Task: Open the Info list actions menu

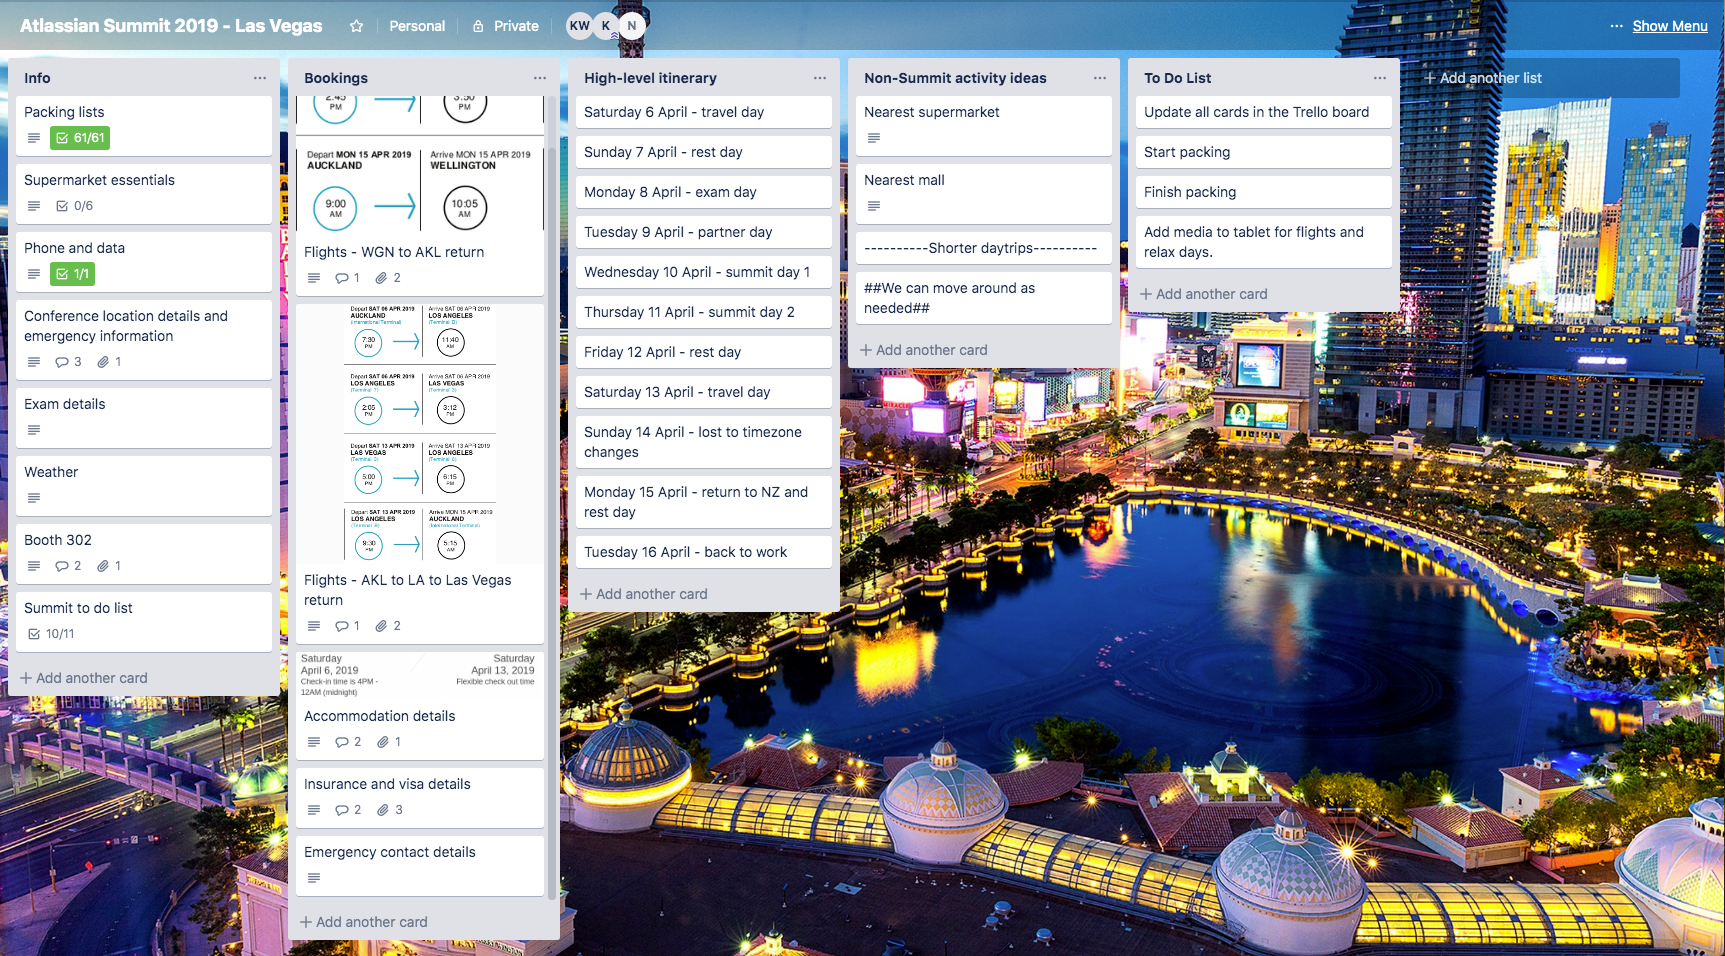Action: point(260,78)
